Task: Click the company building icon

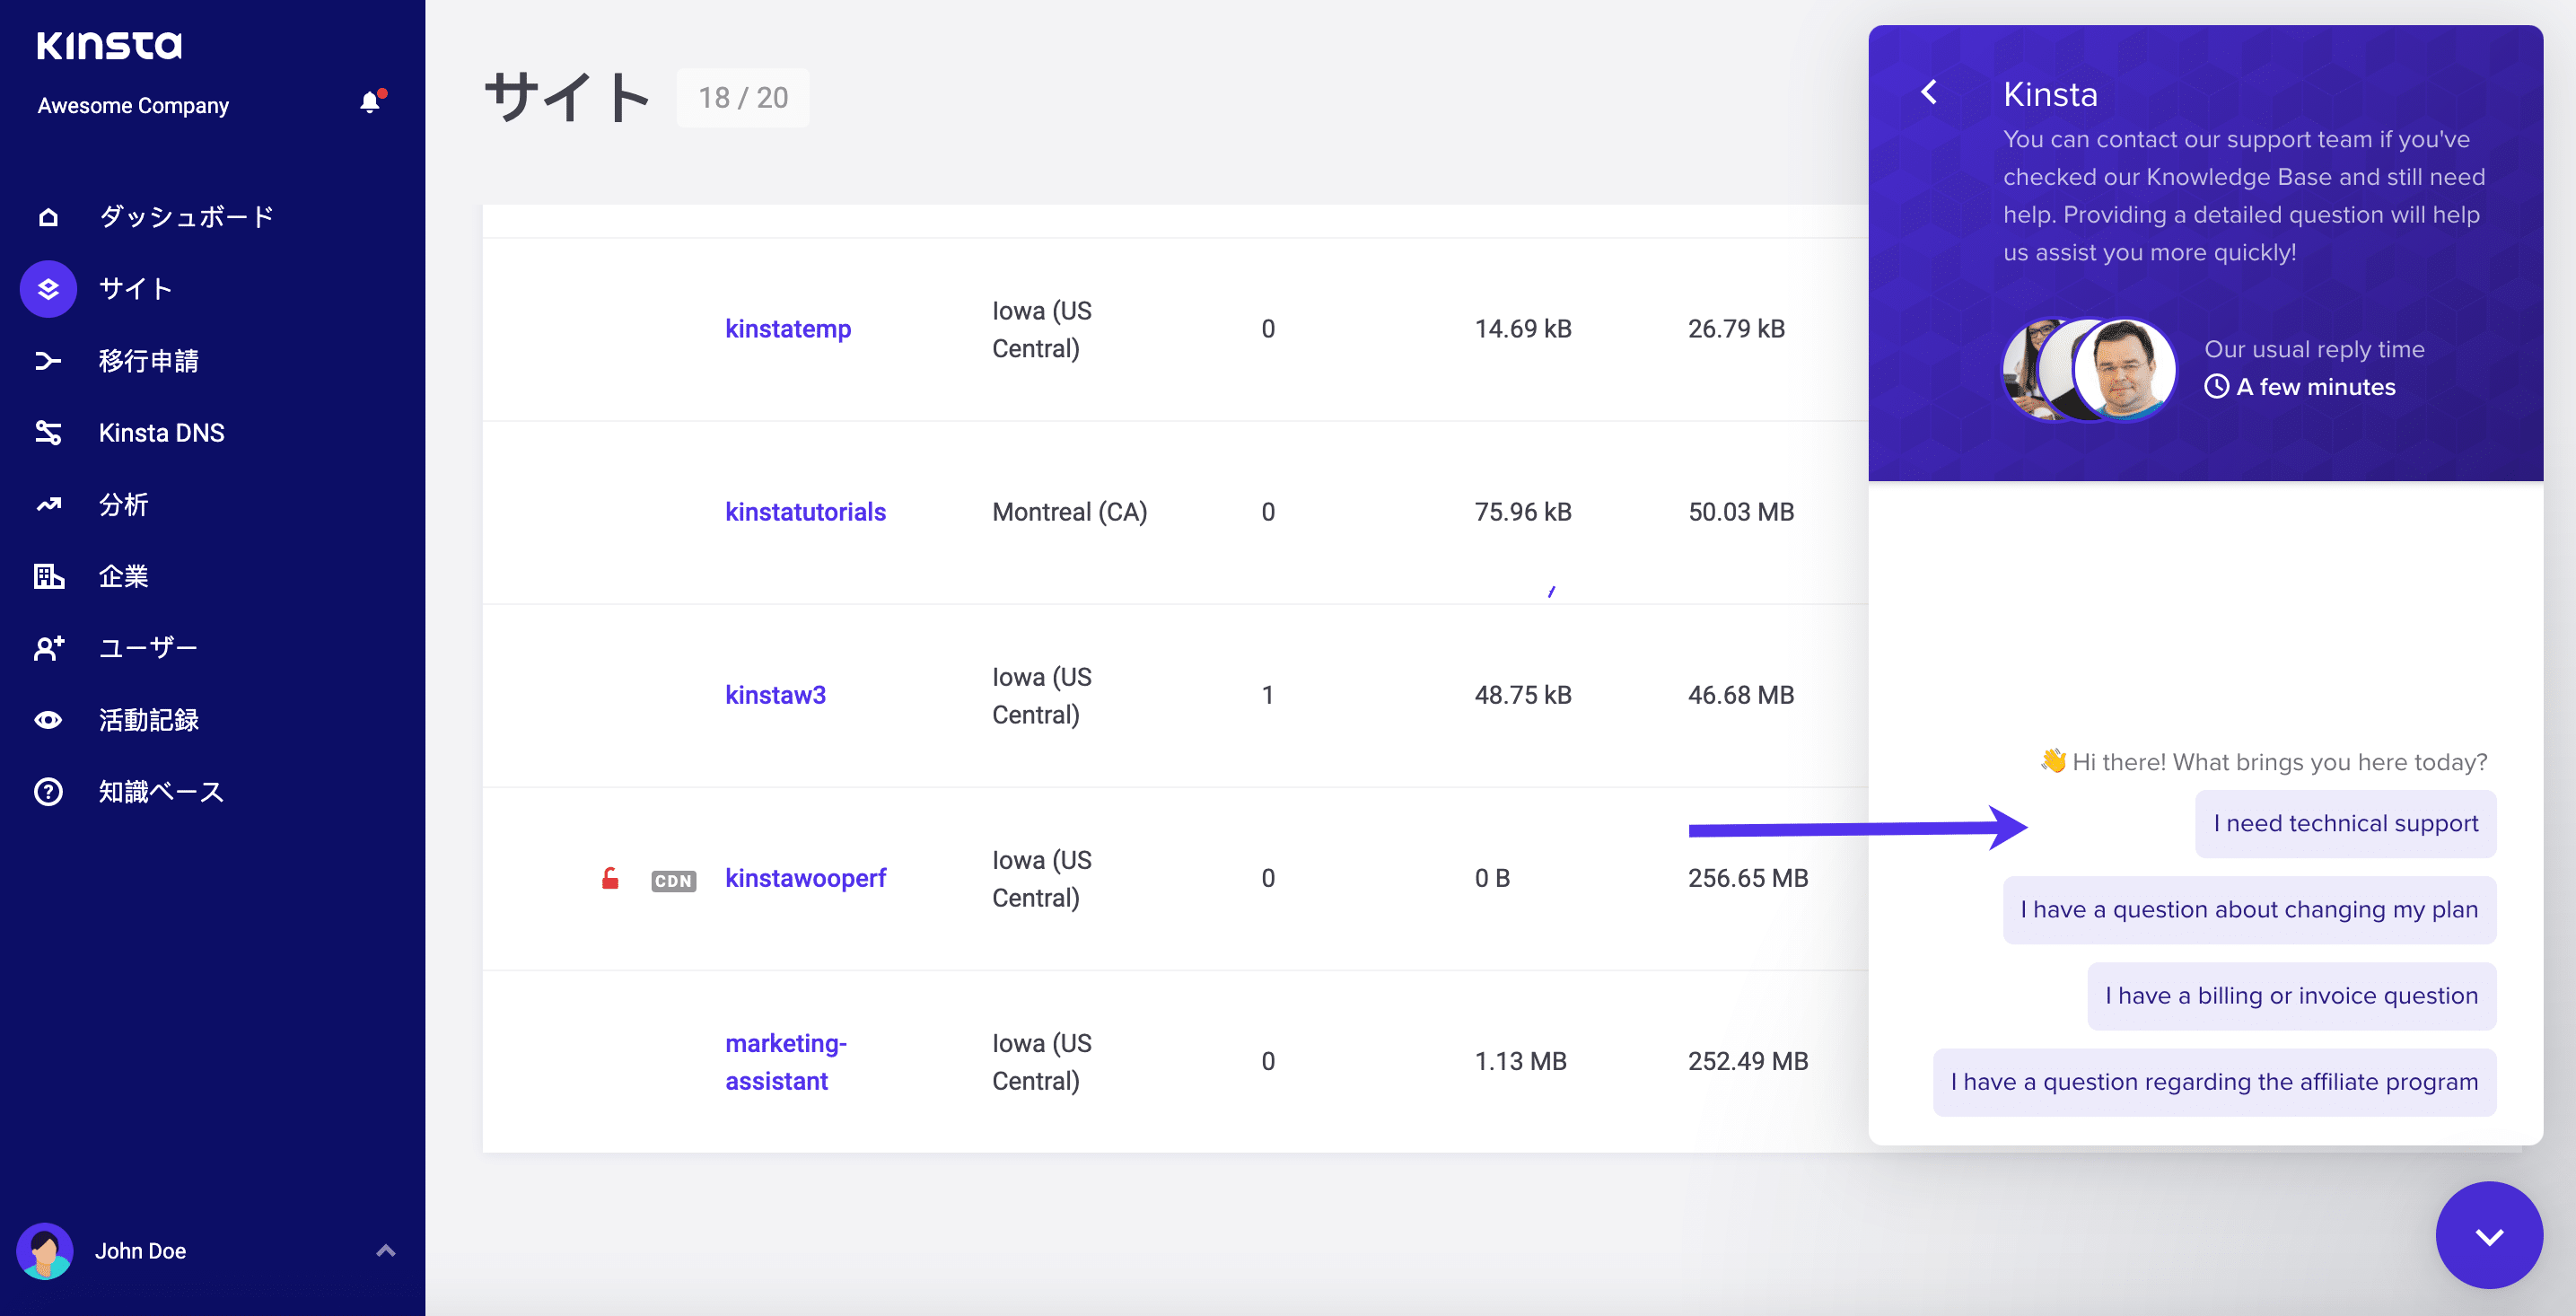Action: click(48, 577)
